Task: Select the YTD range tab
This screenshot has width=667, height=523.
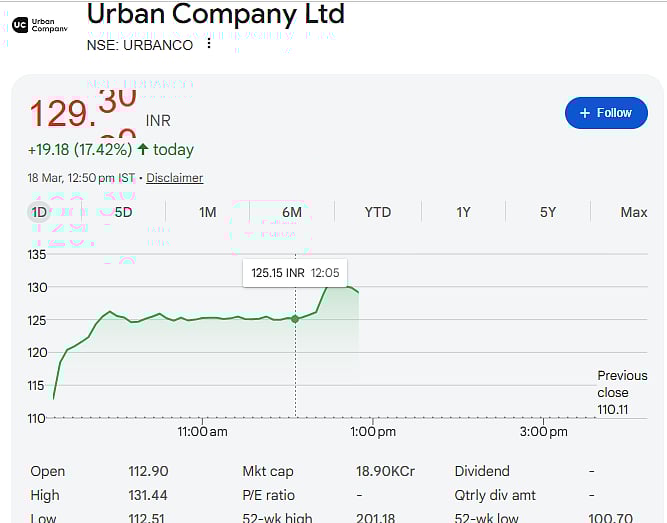Action: (x=377, y=212)
